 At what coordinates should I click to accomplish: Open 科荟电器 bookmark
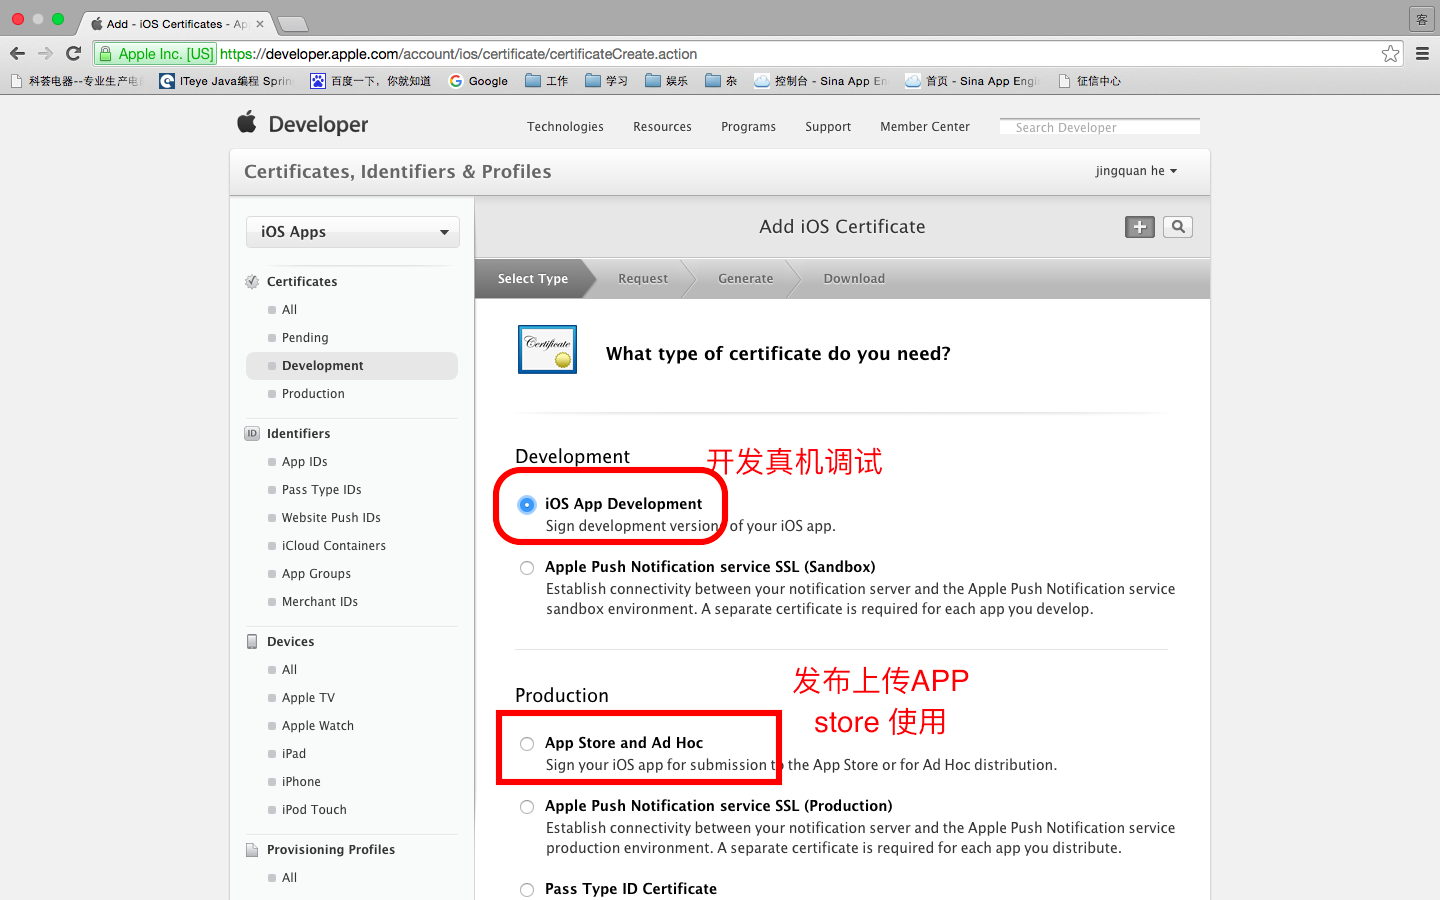pyautogui.click(x=77, y=81)
